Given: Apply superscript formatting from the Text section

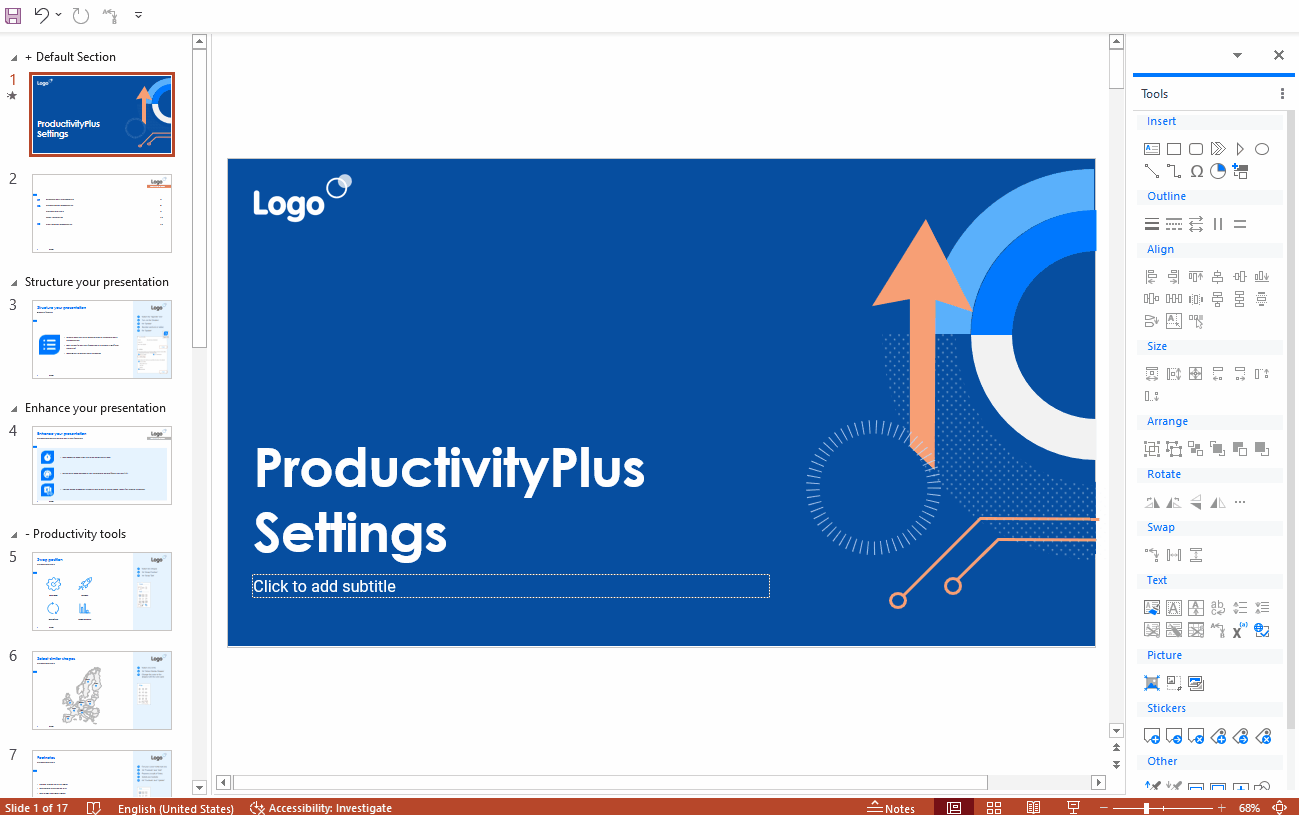Looking at the screenshot, I should coord(1238,630).
